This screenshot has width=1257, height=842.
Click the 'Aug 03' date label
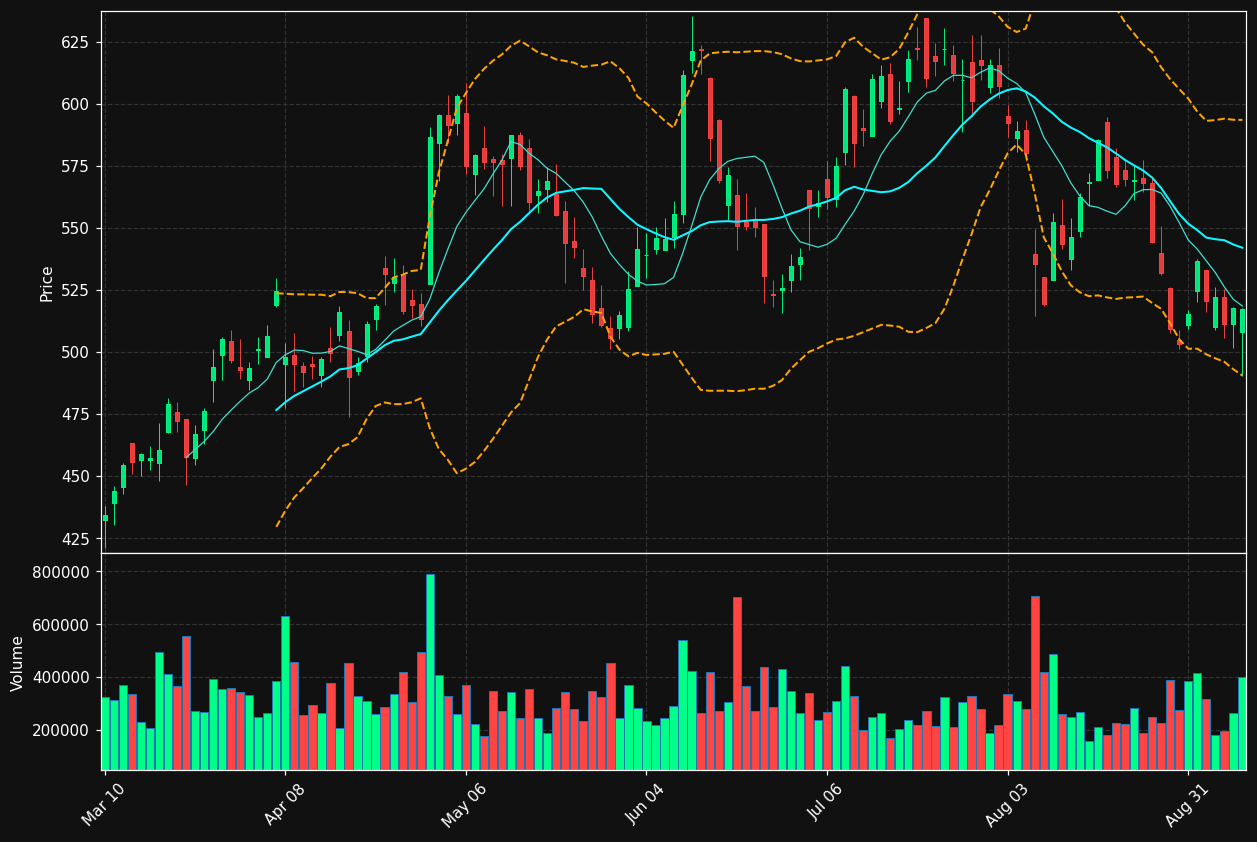(x=1007, y=805)
